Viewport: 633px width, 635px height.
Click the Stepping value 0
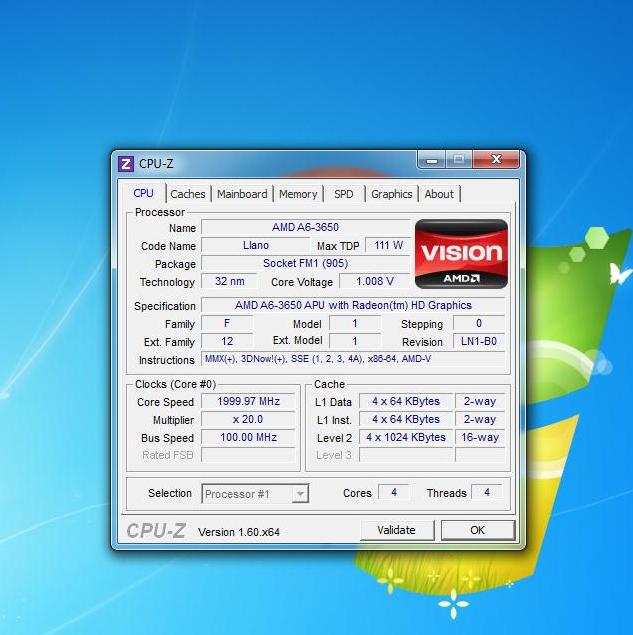click(x=479, y=323)
